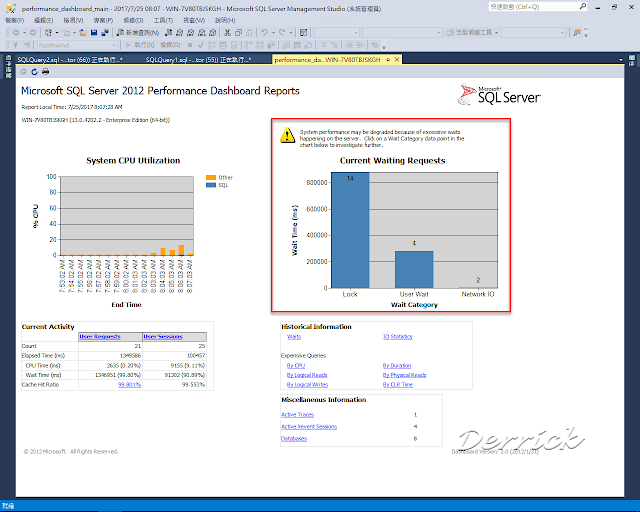This screenshot has height=512, width=640.
Task: Click the 新增查詢 new query button
Action: (x=138, y=33)
